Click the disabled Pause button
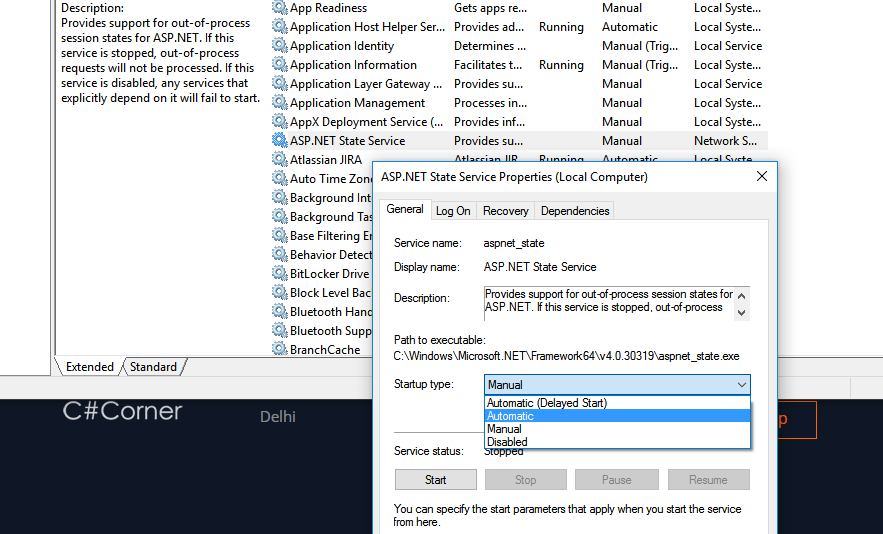The width and height of the screenshot is (883, 534). tap(617, 480)
